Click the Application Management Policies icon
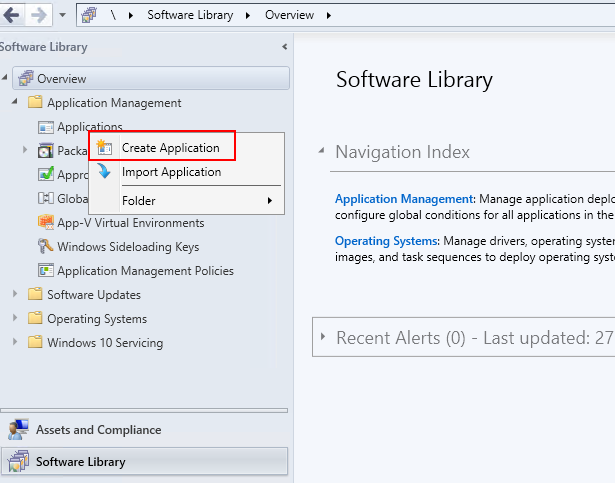 point(45,270)
